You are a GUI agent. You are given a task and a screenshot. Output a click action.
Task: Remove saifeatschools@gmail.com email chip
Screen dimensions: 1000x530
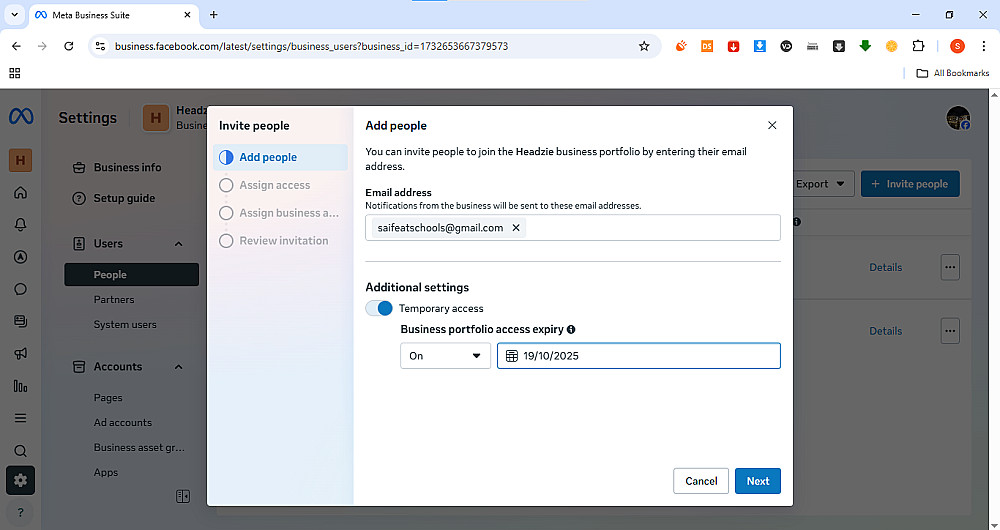[516, 228]
